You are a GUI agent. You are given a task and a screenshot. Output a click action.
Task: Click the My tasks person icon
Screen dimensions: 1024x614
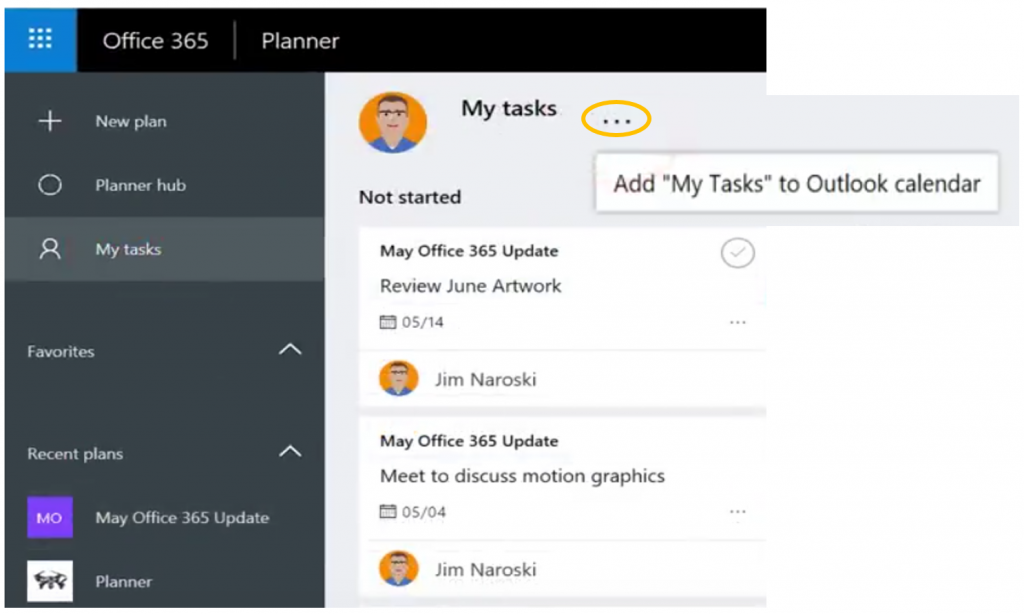[x=50, y=249]
